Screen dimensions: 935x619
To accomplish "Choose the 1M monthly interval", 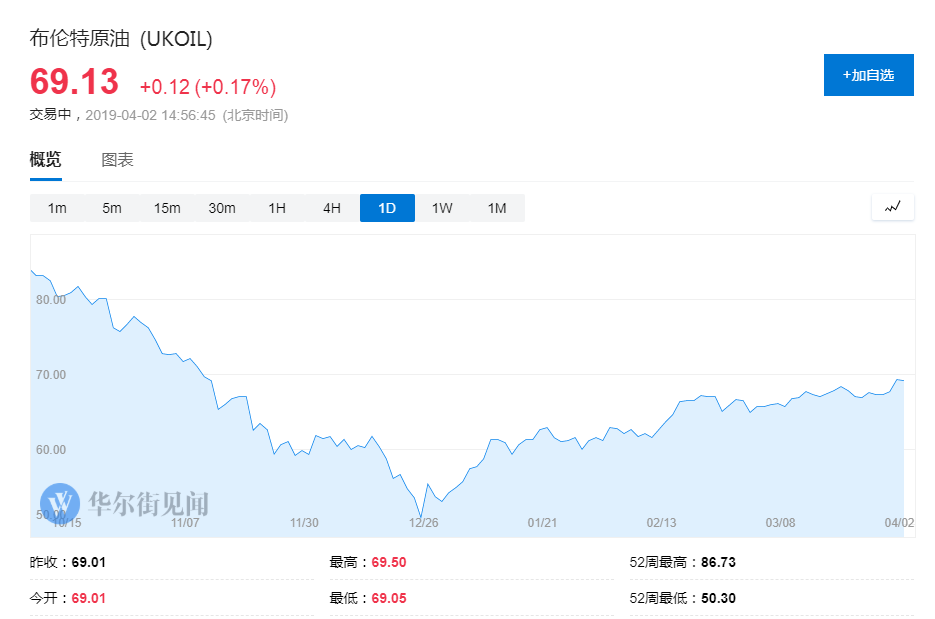I will click(x=497, y=208).
